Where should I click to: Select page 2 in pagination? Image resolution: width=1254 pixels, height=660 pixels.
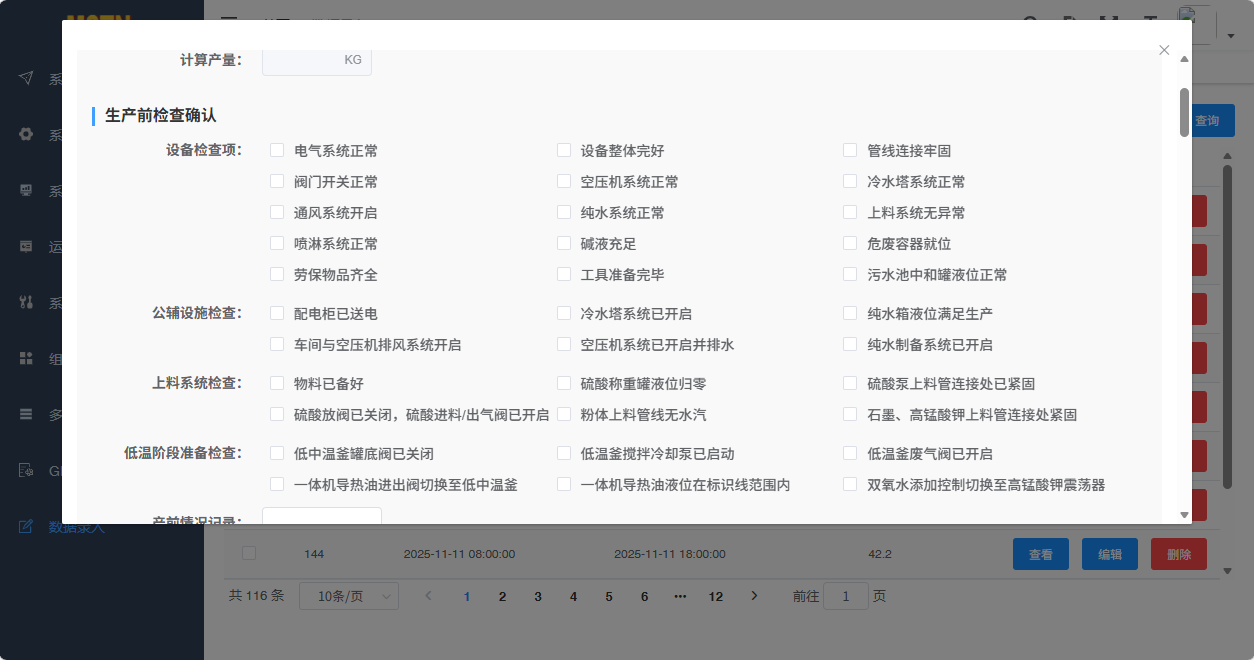(x=502, y=596)
